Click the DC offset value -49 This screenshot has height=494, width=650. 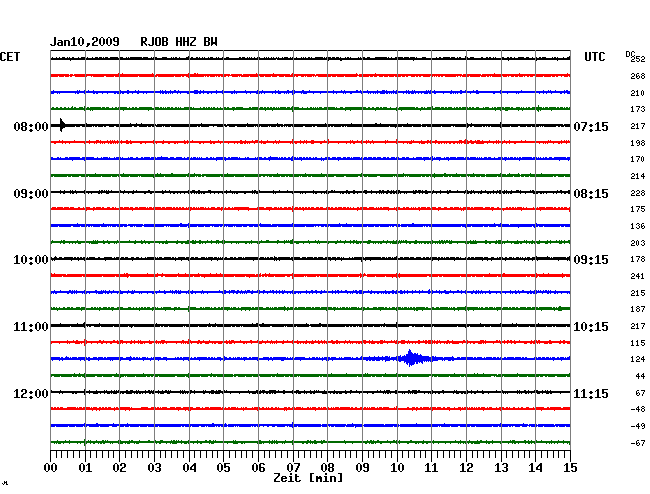click(638, 426)
